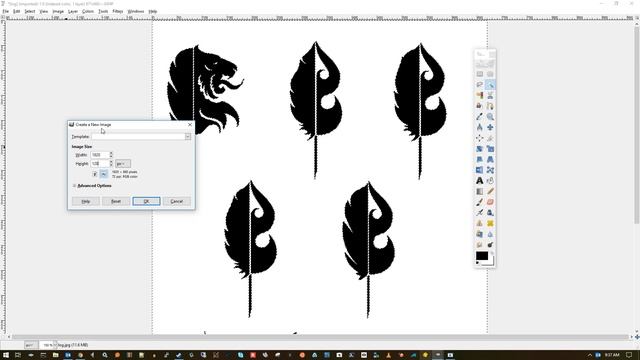The height and width of the screenshot is (360, 640).
Task: Open the Filters menu
Action: 118,11
